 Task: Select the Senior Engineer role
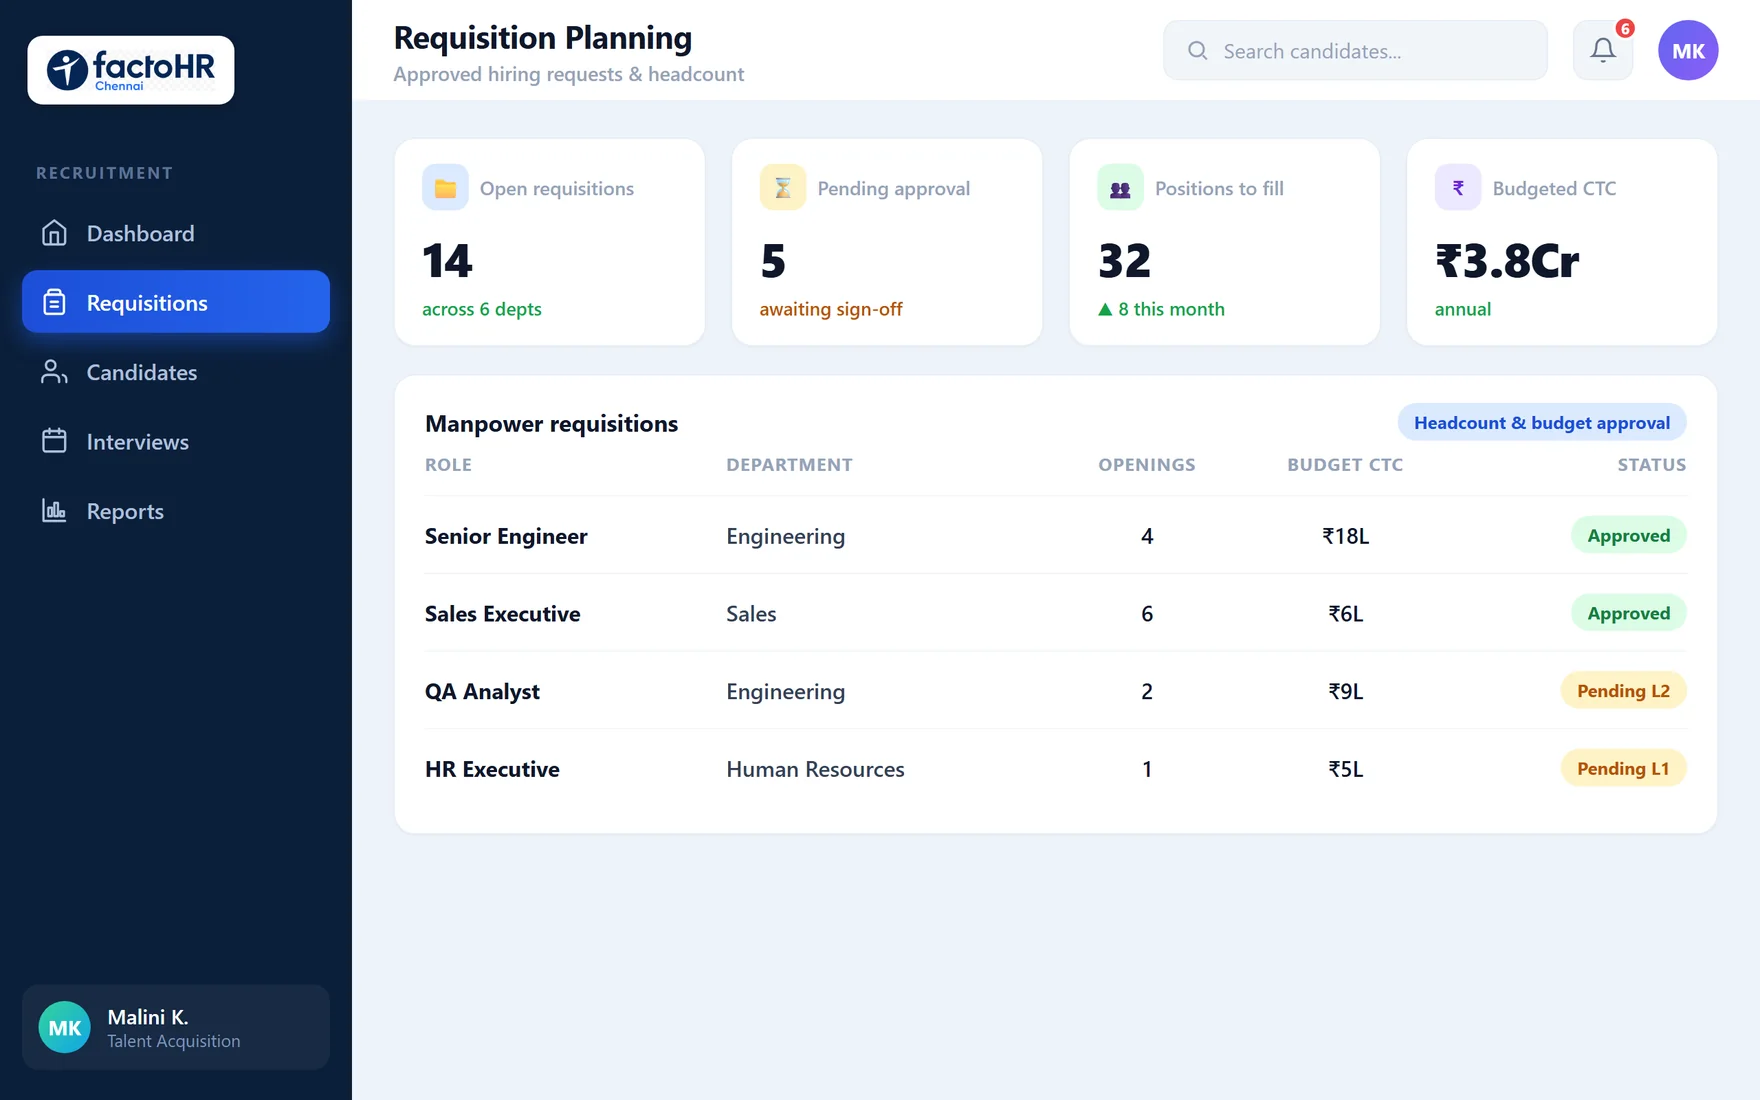[x=506, y=536]
